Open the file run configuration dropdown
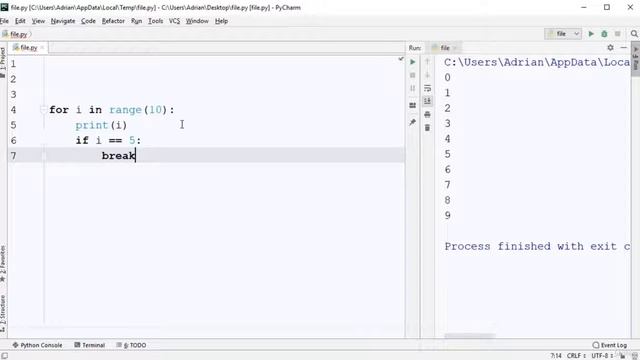Image resolution: width=640 pixels, height=360 pixels. pyautogui.click(x=563, y=34)
